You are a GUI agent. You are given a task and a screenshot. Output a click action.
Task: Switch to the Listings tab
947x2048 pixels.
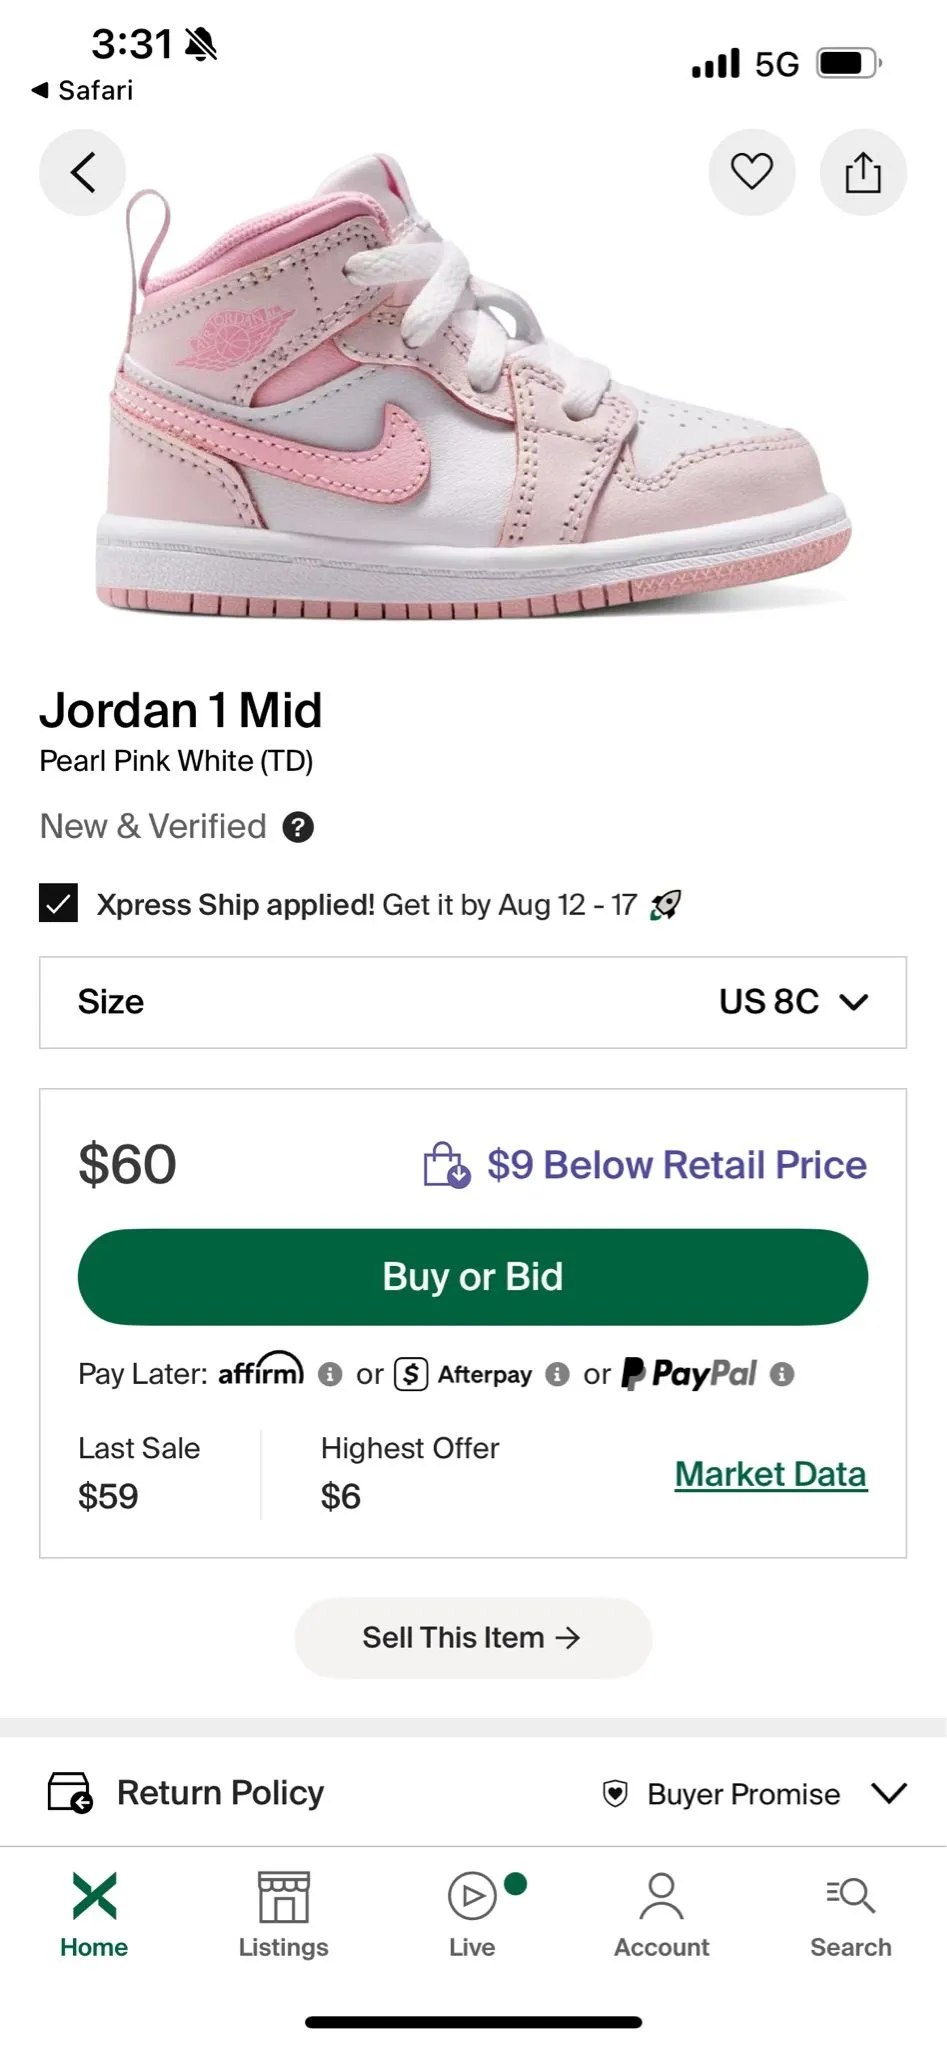point(283,1914)
